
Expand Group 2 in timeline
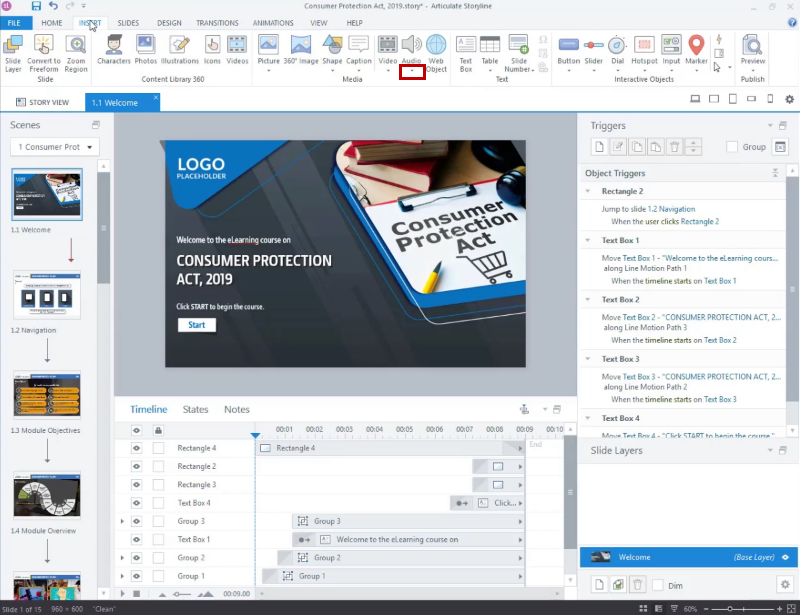click(x=122, y=558)
